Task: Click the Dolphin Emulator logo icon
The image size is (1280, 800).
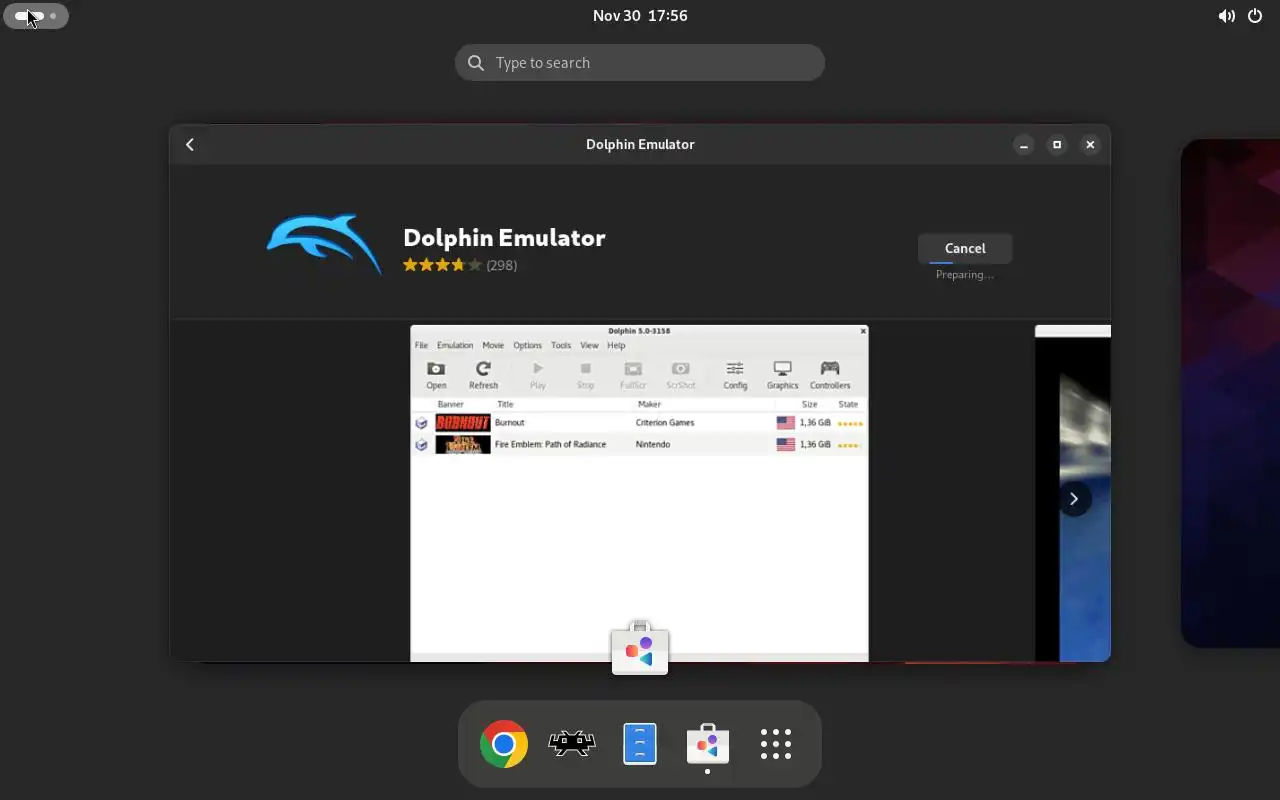Action: click(x=325, y=244)
